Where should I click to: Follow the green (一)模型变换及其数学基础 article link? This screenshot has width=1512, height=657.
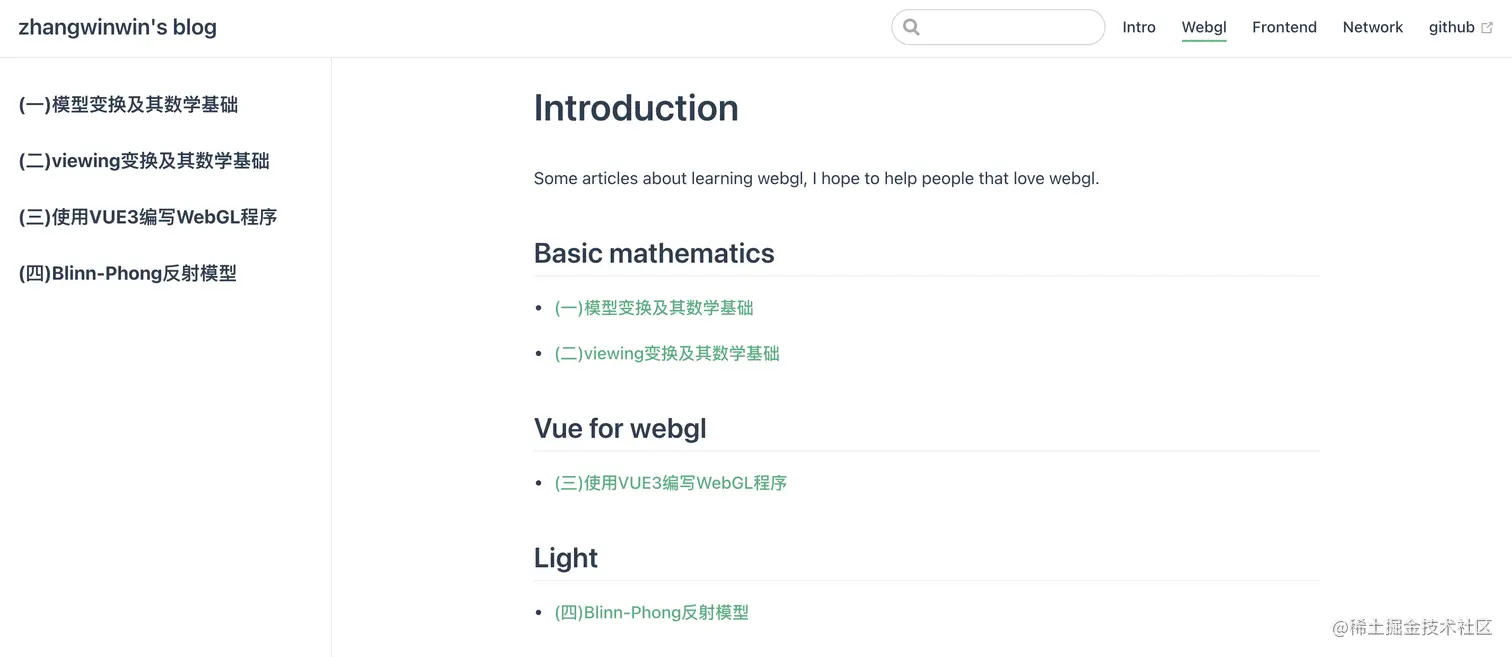654,308
